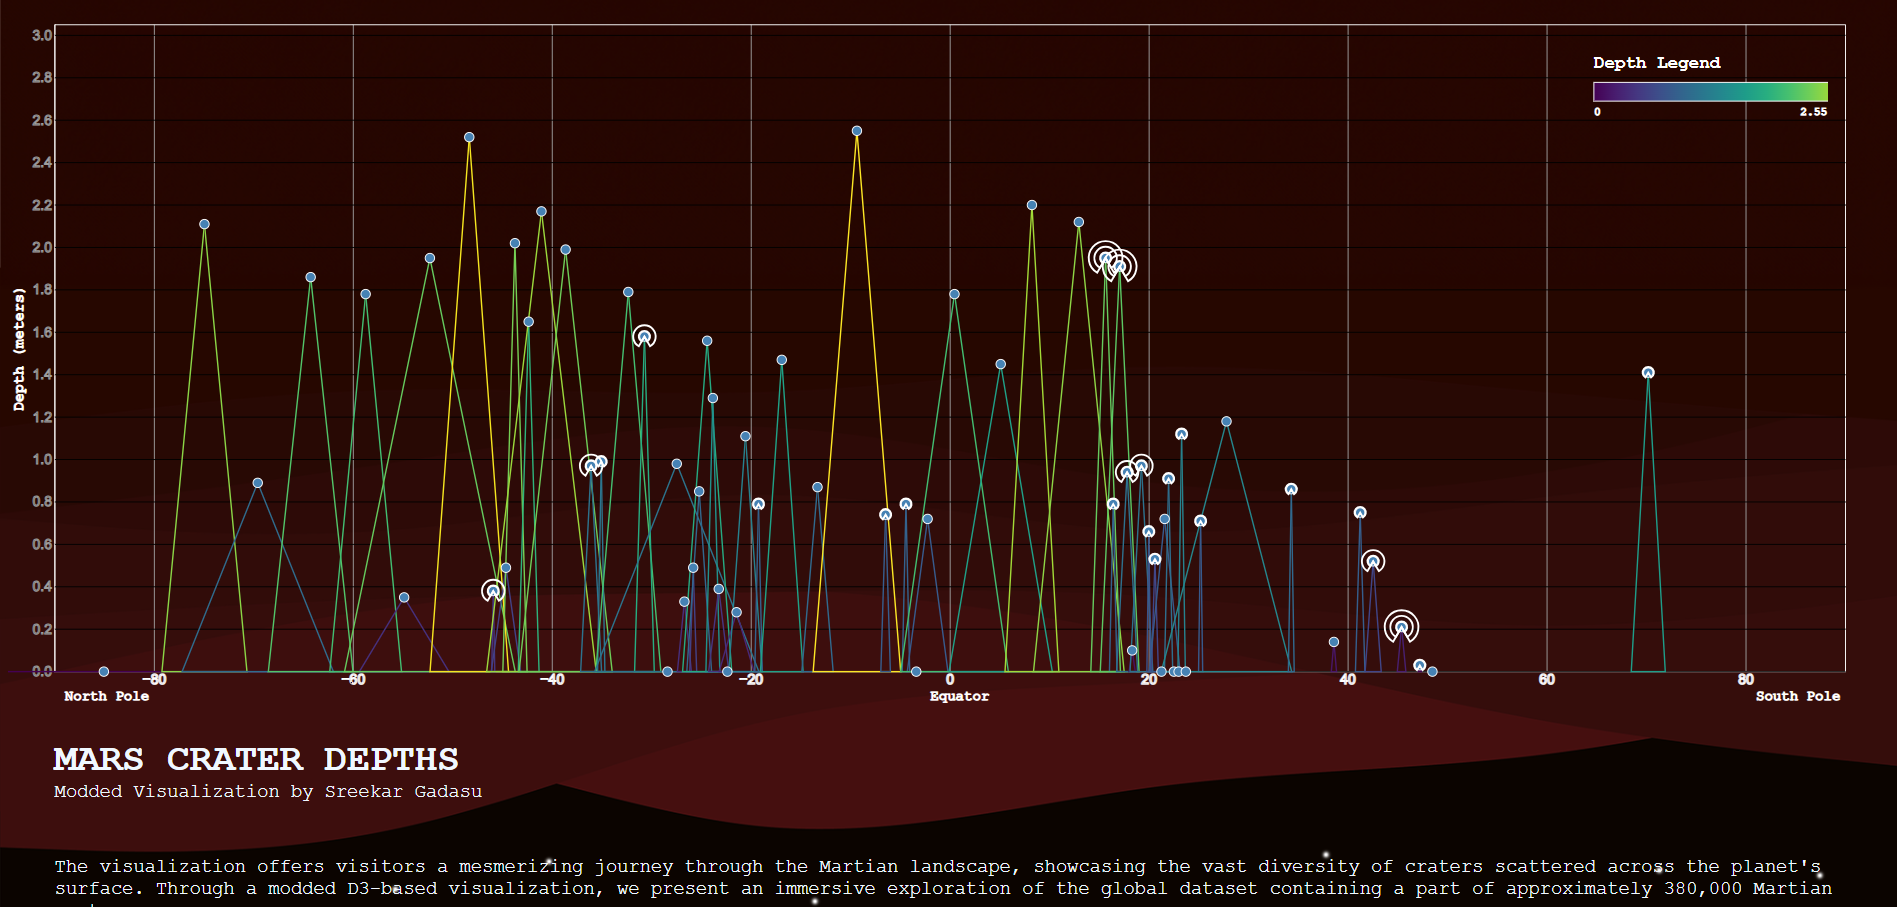Click ringed crater marker at depth 0.5 near latitude 42

tap(1373, 562)
